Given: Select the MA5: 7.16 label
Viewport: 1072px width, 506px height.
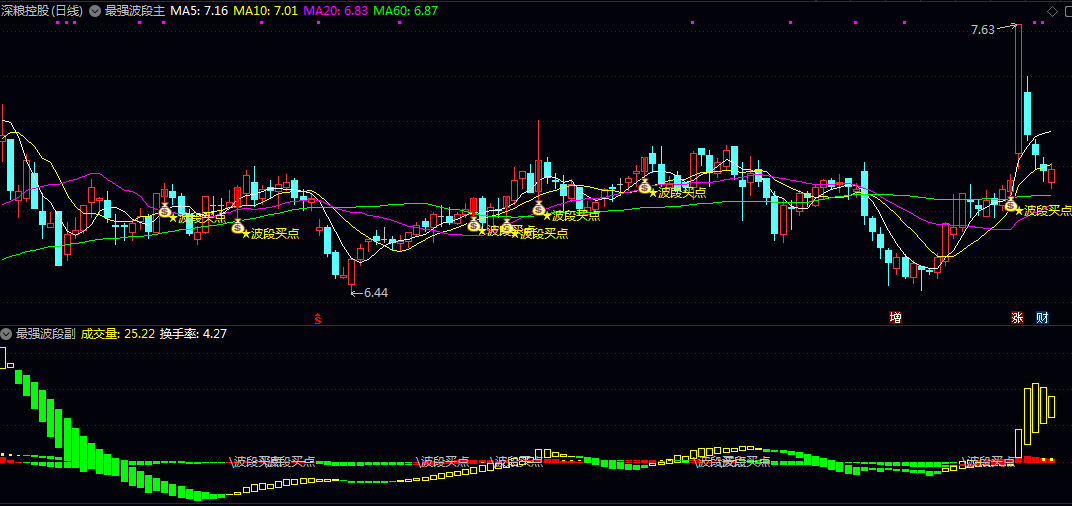Looking at the screenshot, I should pyautogui.click(x=199, y=11).
